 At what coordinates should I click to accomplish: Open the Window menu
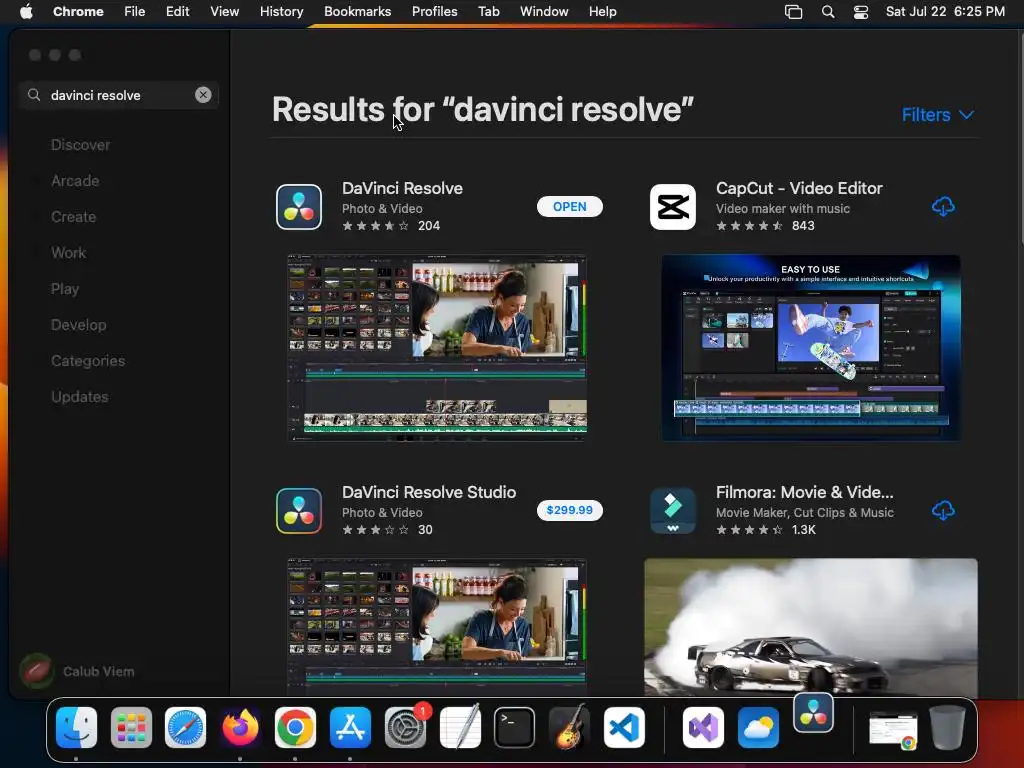(544, 12)
